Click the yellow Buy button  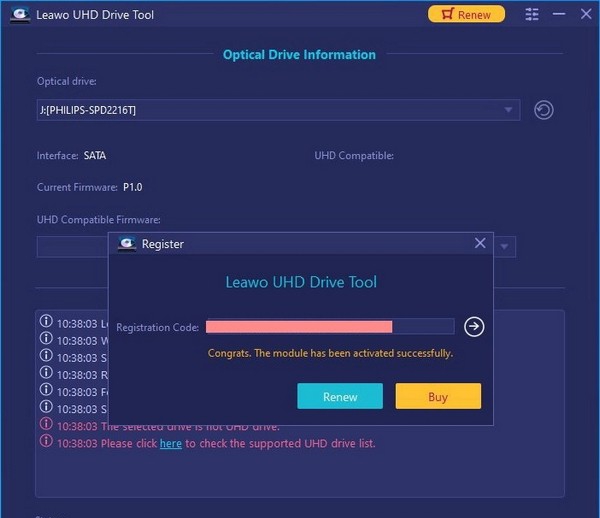(438, 396)
